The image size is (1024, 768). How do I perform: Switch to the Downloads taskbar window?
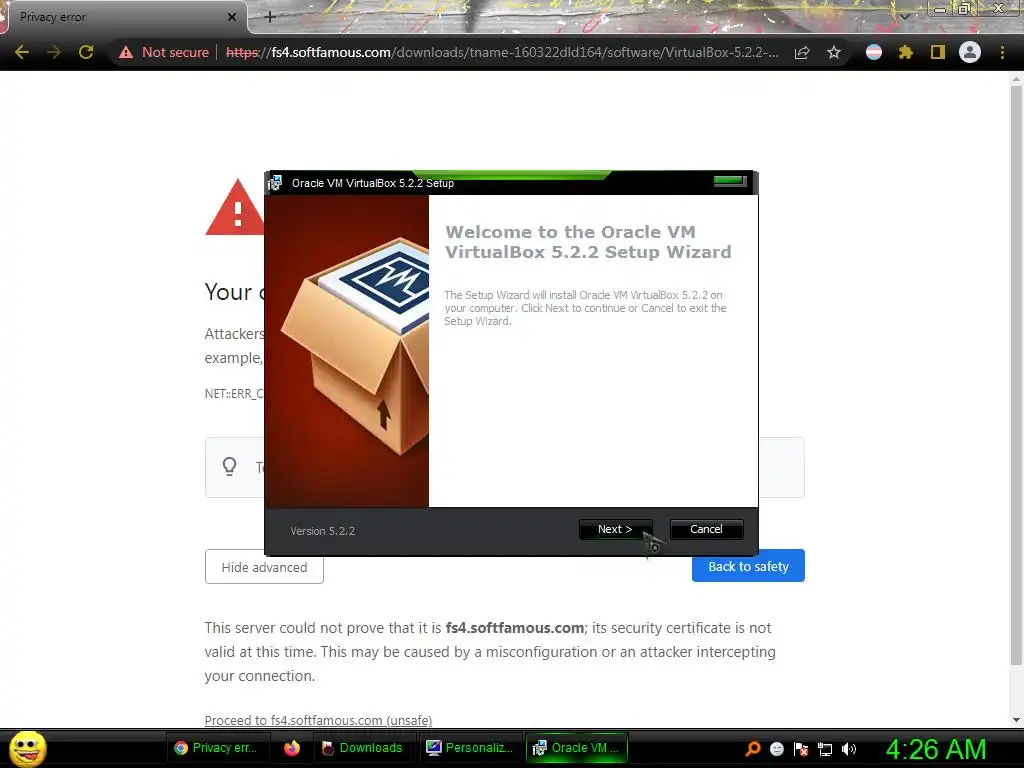363,748
